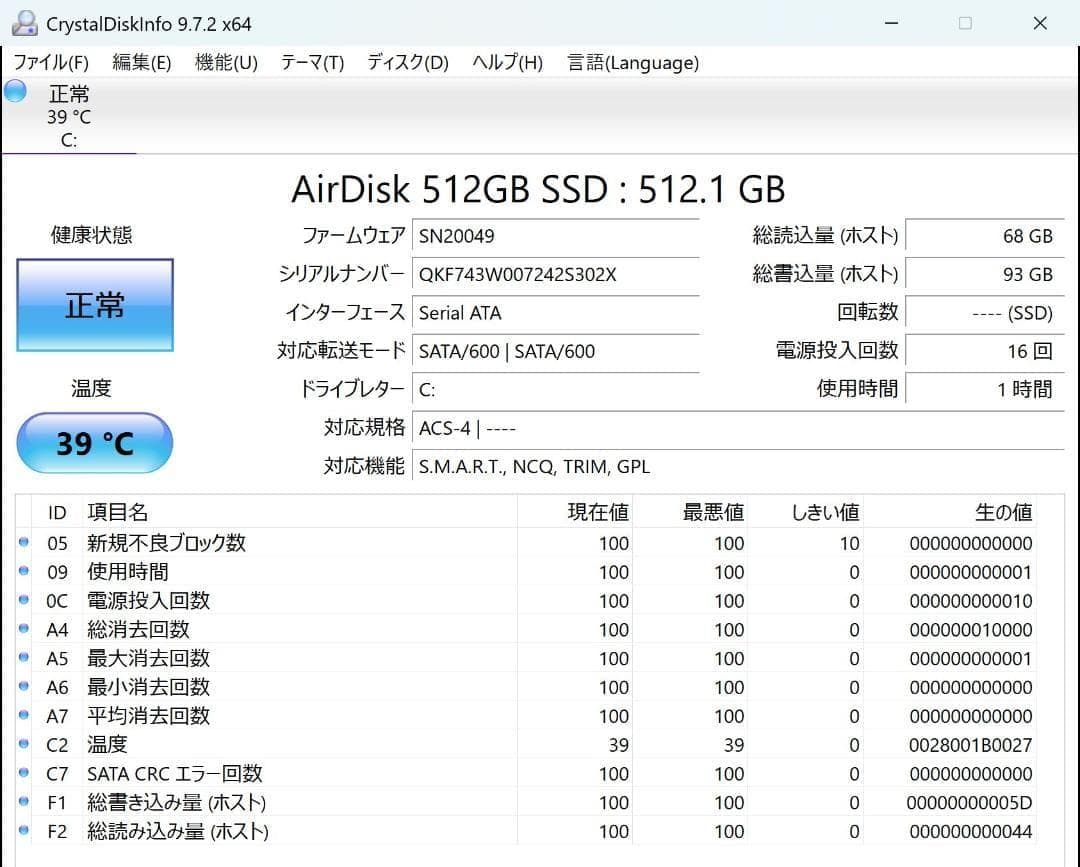The height and width of the screenshot is (867, 1080).
Task: Click status dot of row A7 平均消去回数
Action: (23, 715)
